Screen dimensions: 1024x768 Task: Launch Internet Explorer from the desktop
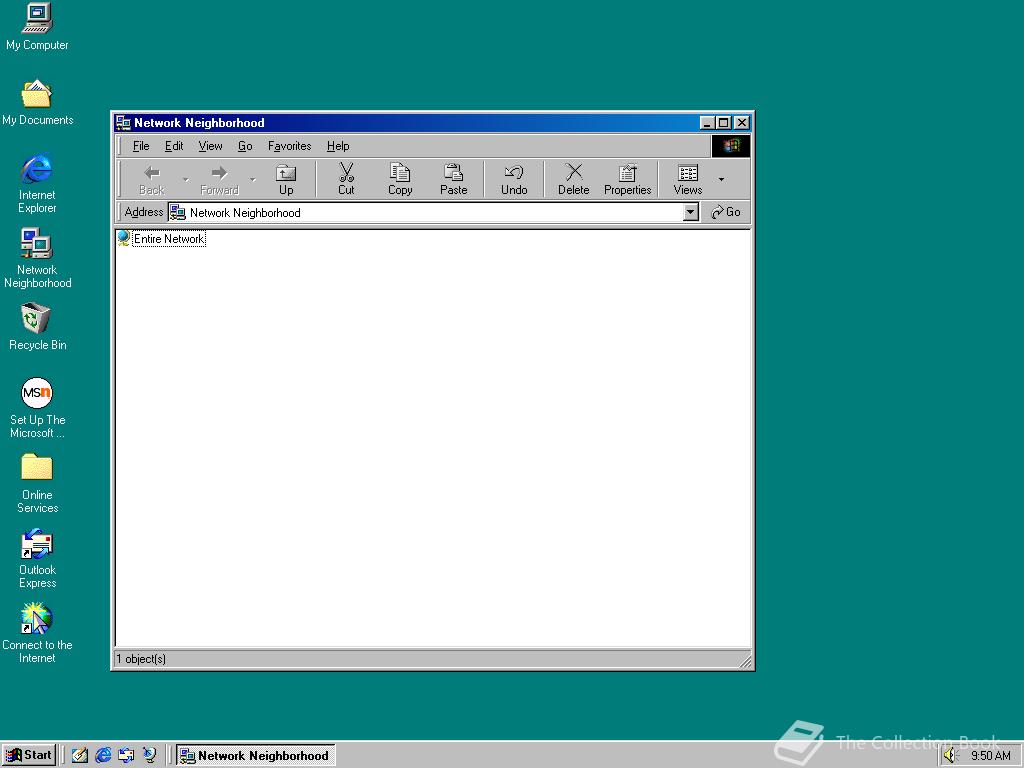coord(37,184)
